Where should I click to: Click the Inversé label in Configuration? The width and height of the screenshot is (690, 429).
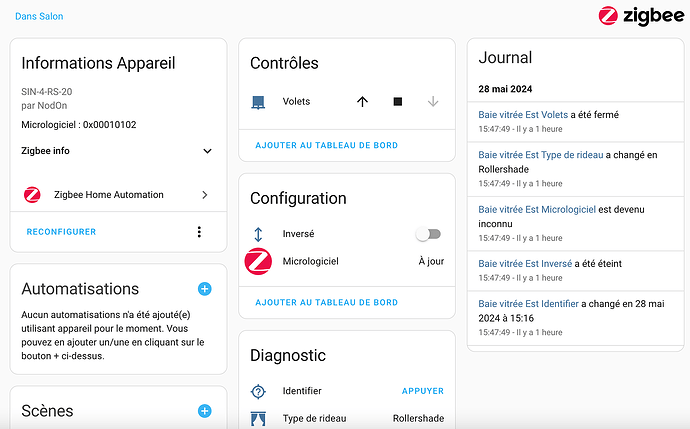(298, 234)
